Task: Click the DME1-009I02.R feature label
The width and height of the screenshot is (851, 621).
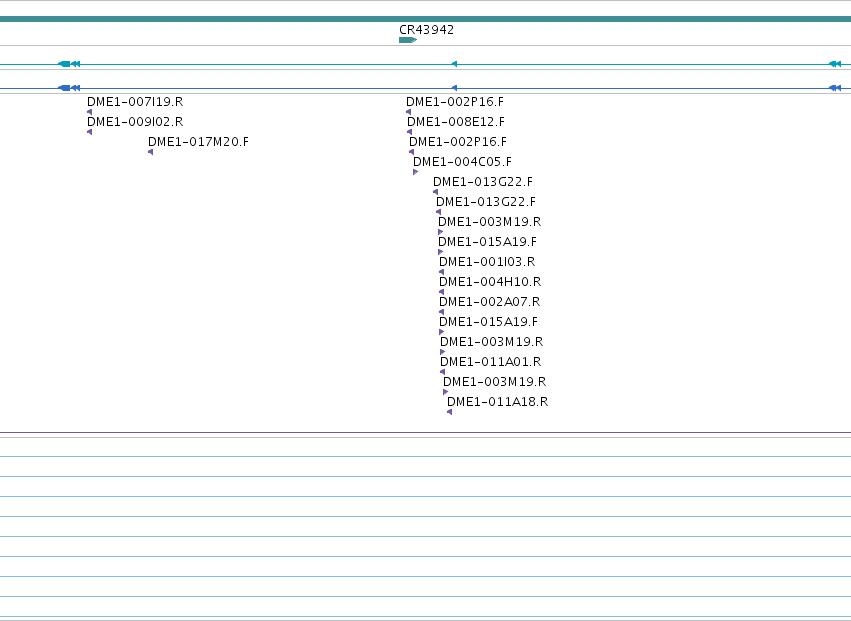Action: 135,122
